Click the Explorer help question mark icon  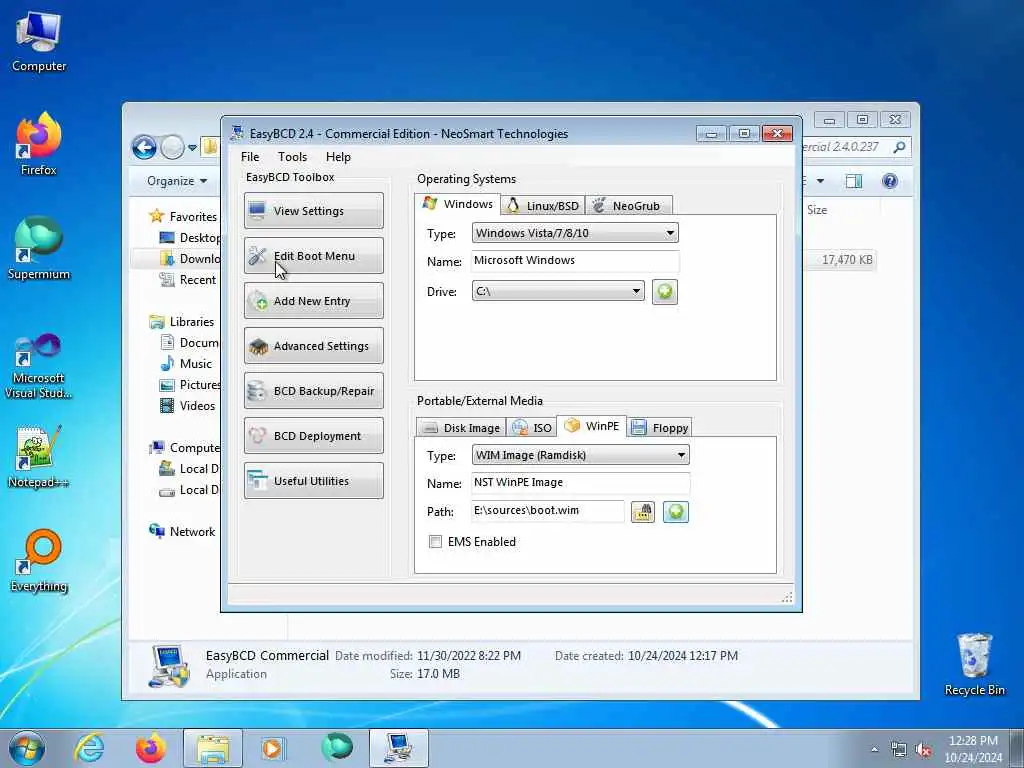pos(889,181)
